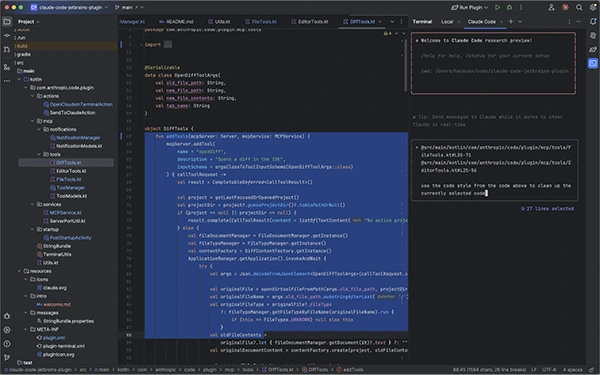Open terminal panel options vertical dots
Viewport: 600px width, 375px height.
(569, 22)
